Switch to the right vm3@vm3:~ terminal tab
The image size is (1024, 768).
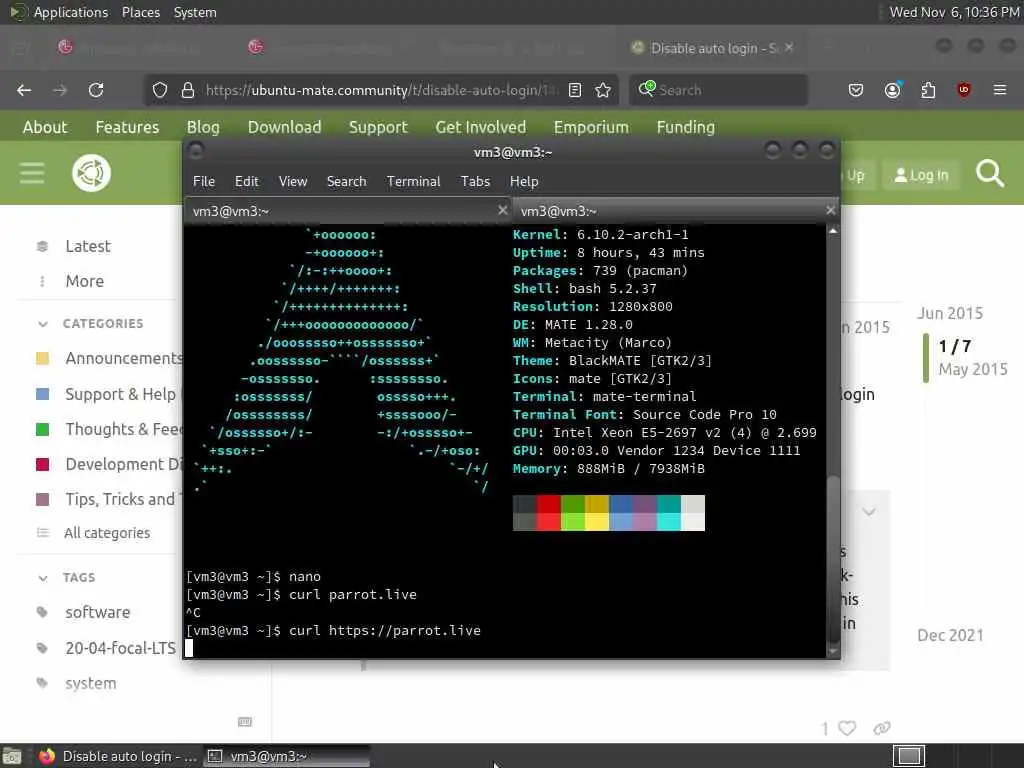[675, 211]
